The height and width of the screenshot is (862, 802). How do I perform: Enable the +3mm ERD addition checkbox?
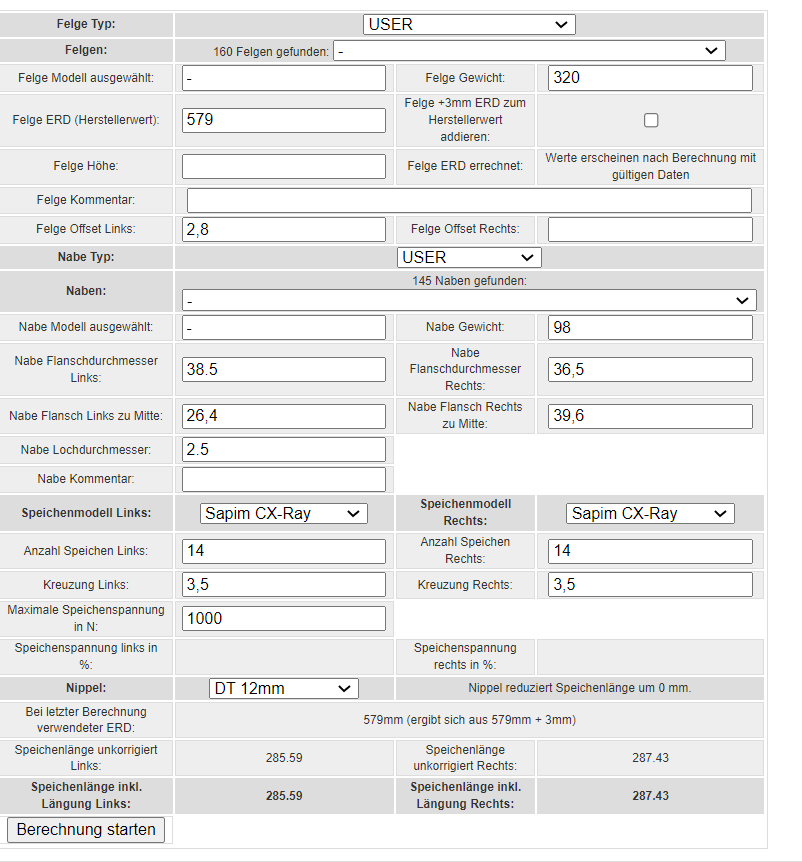point(651,120)
